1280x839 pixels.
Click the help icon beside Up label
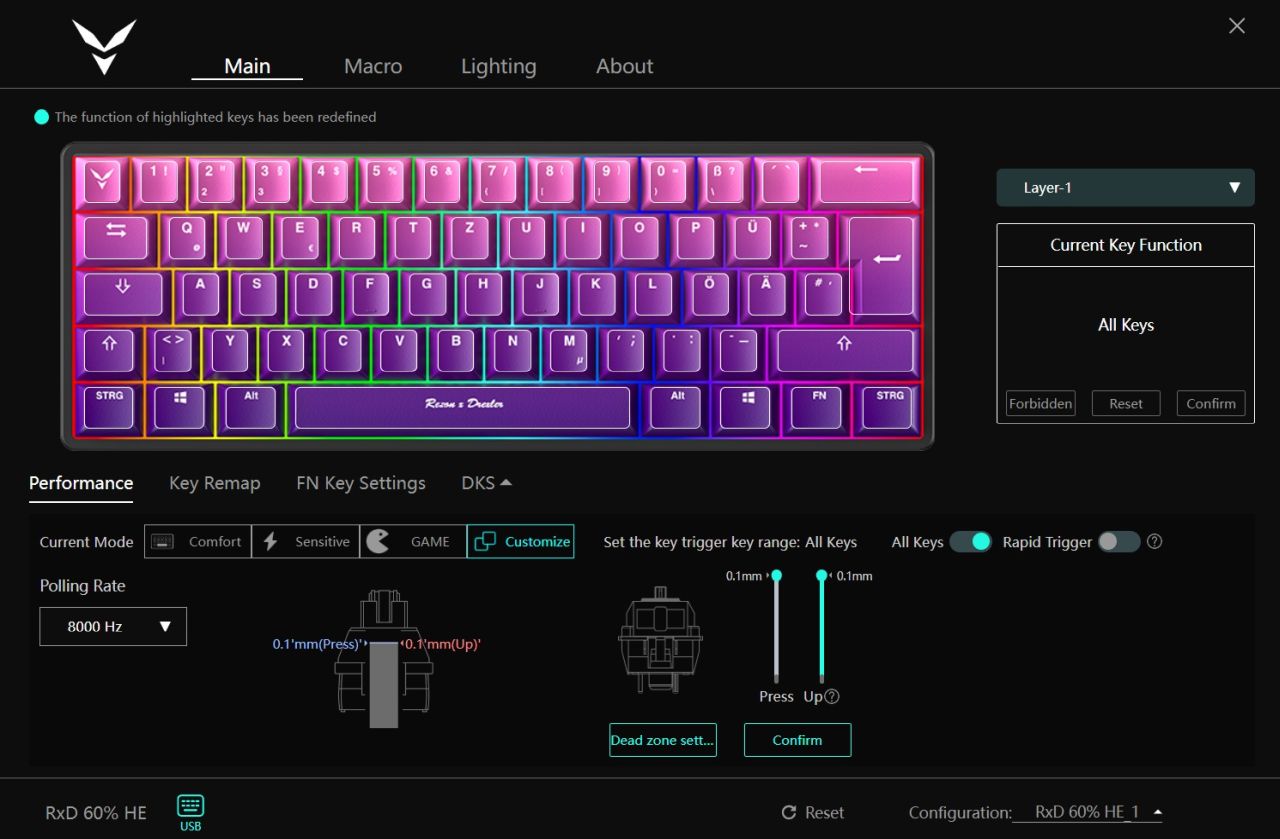[831, 697]
